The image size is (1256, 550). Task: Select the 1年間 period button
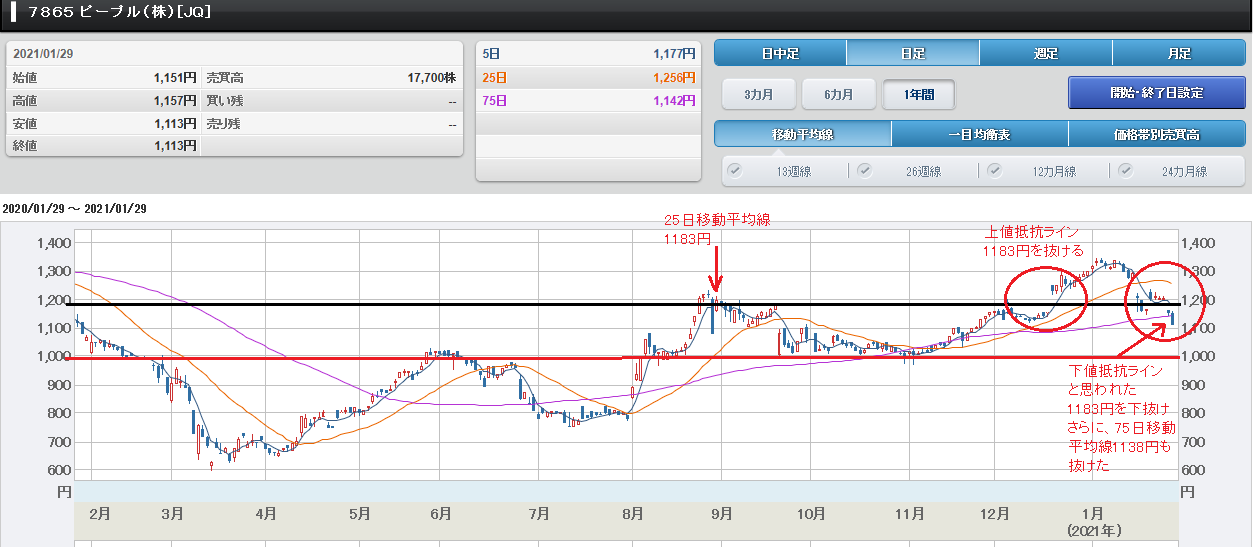[918, 95]
